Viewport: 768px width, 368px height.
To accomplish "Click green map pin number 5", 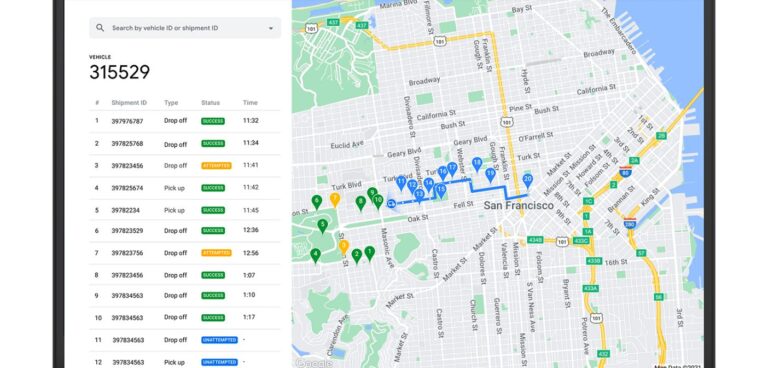I will pos(322,226).
